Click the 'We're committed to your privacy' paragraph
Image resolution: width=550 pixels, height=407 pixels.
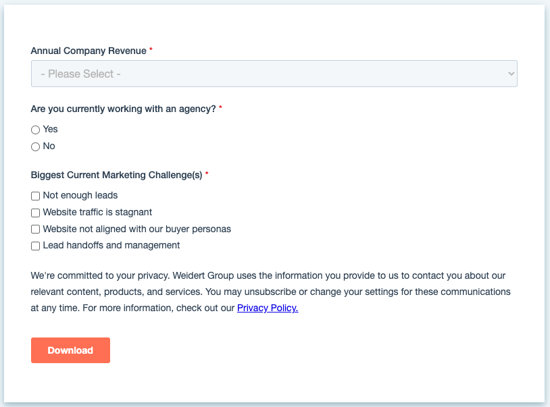click(x=270, y=292)
